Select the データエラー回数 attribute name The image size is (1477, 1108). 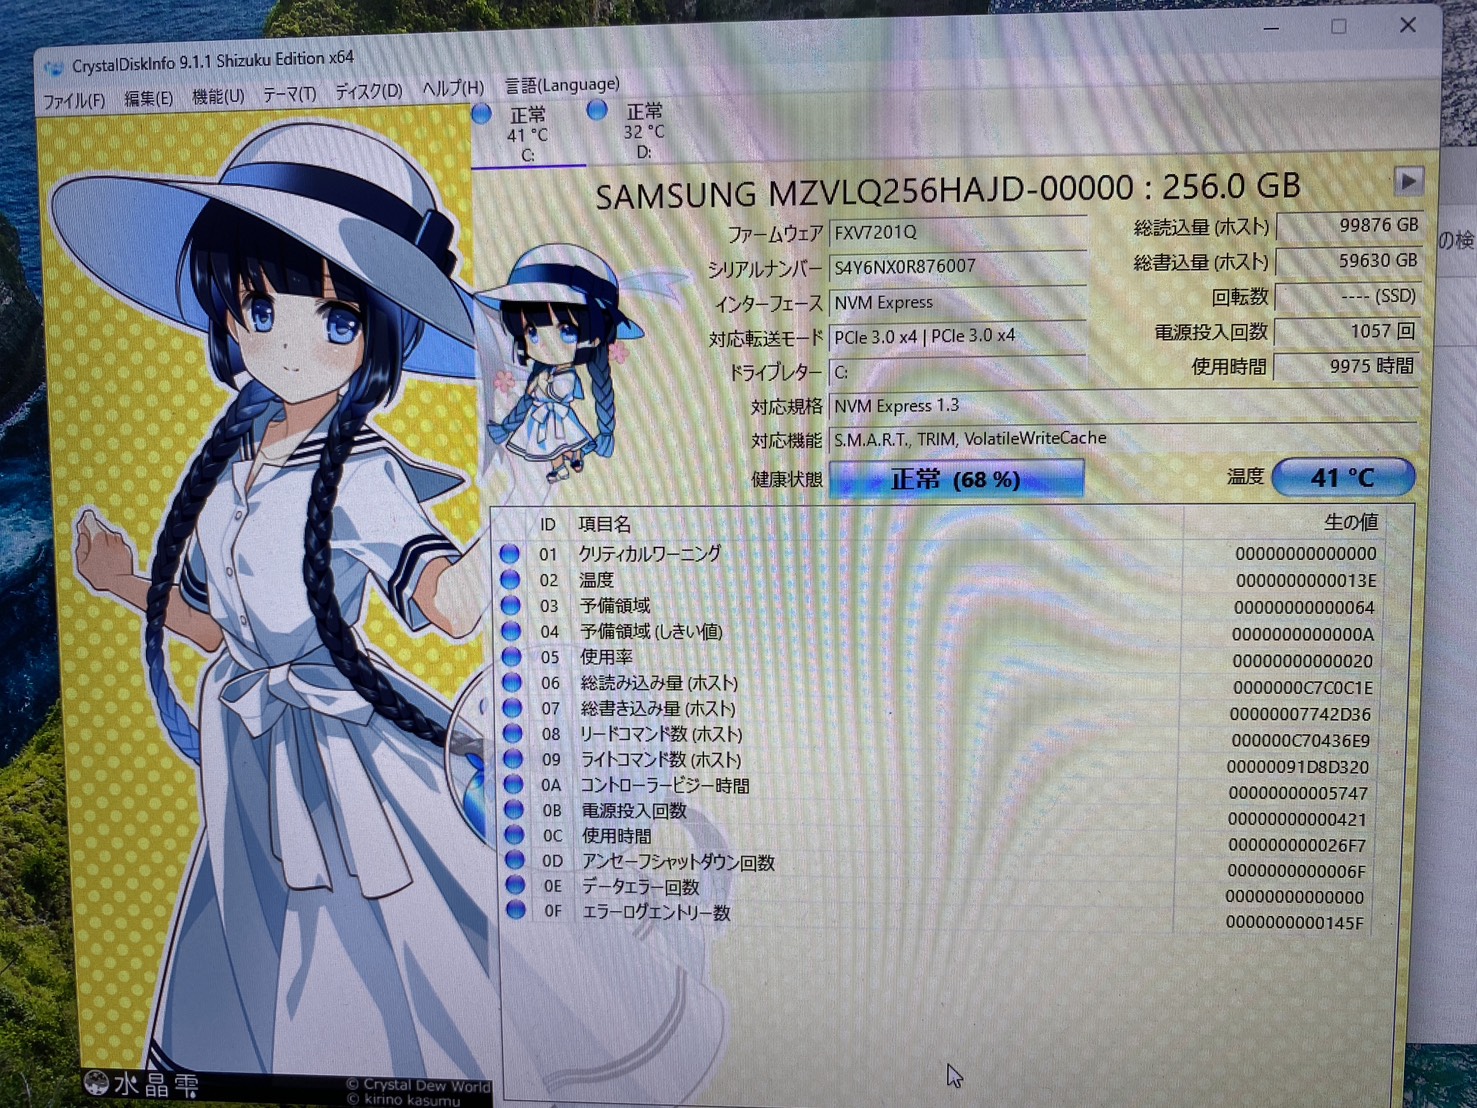[x=641, y=887]
